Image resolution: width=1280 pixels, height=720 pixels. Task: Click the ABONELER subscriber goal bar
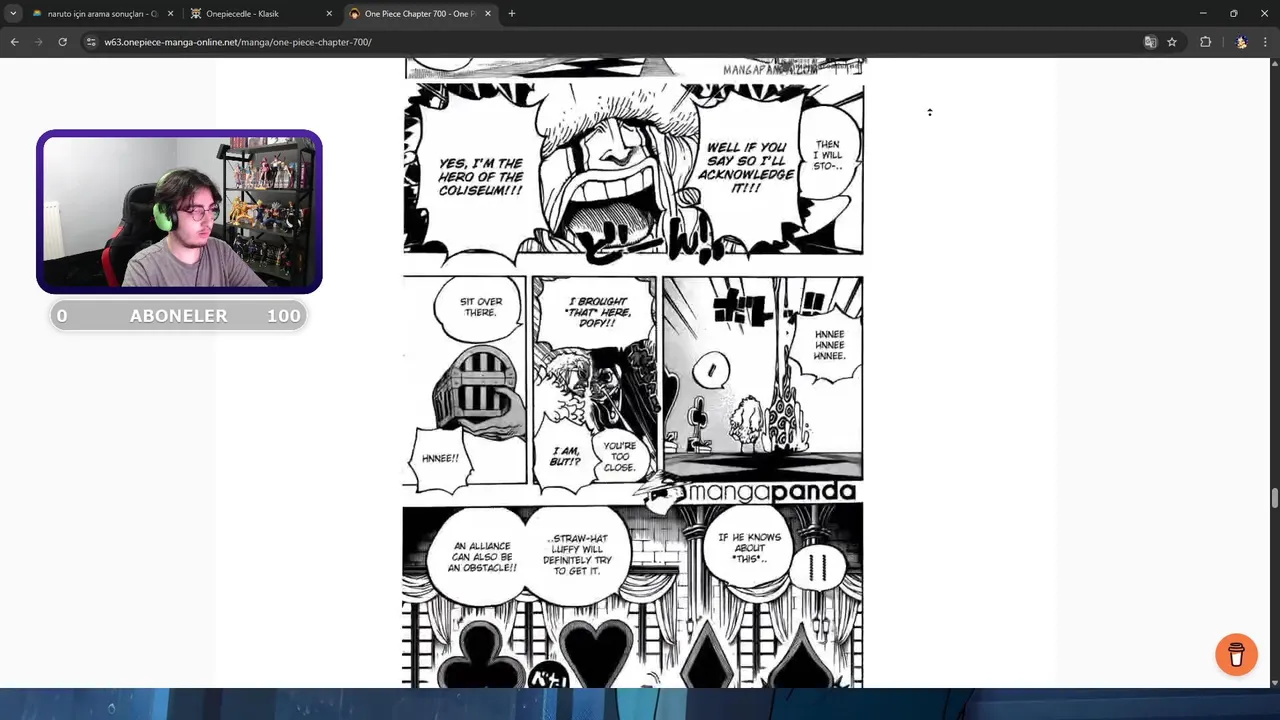pos(179,316)
